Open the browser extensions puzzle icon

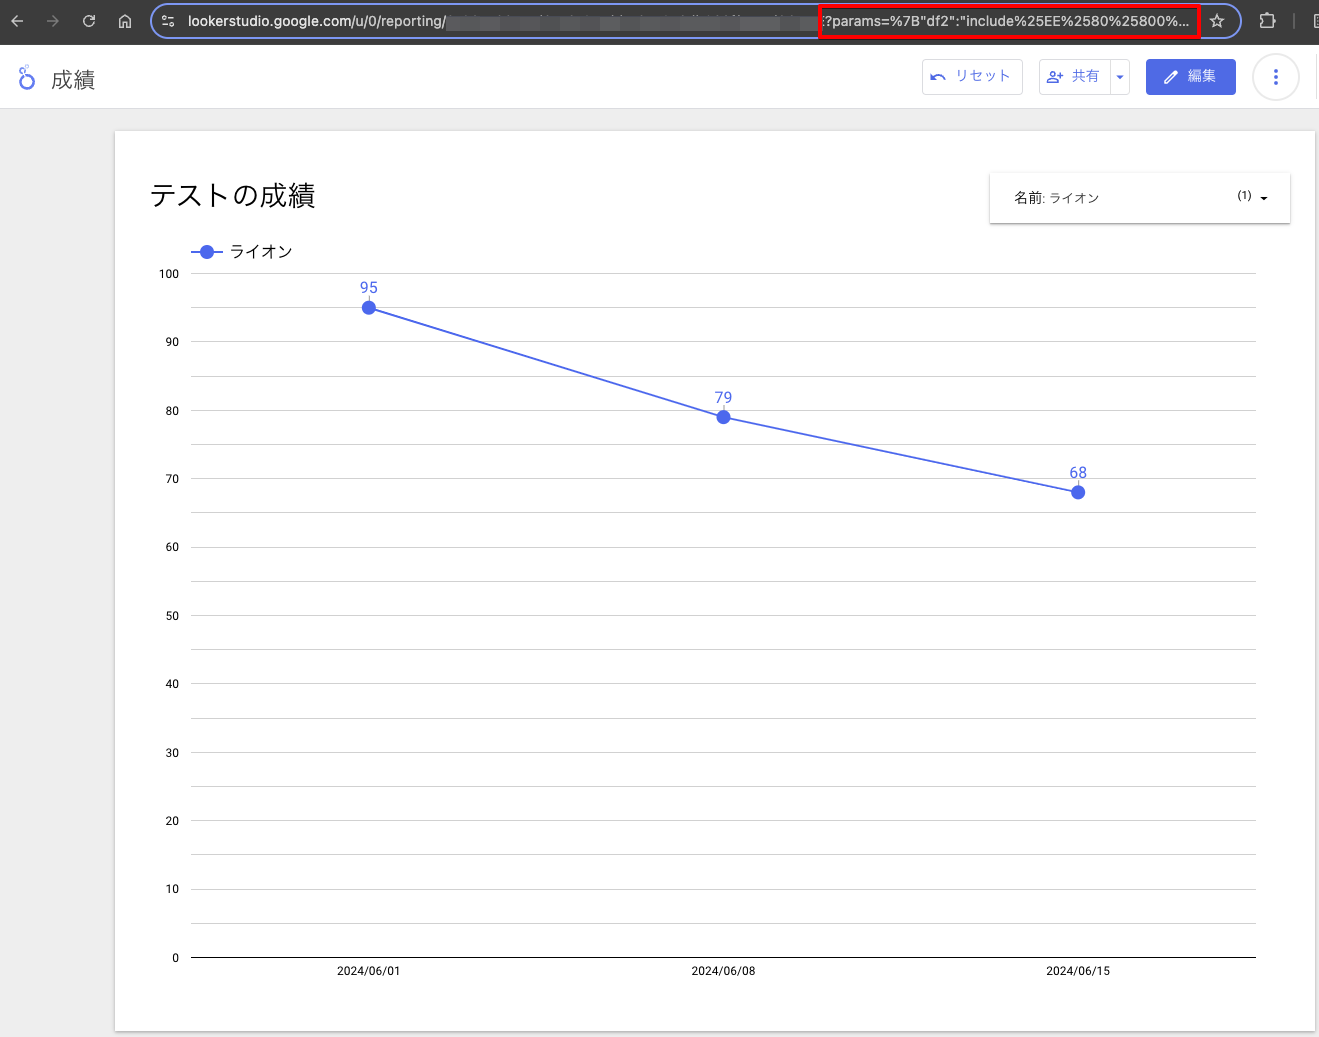click(x=1267, y=21)
